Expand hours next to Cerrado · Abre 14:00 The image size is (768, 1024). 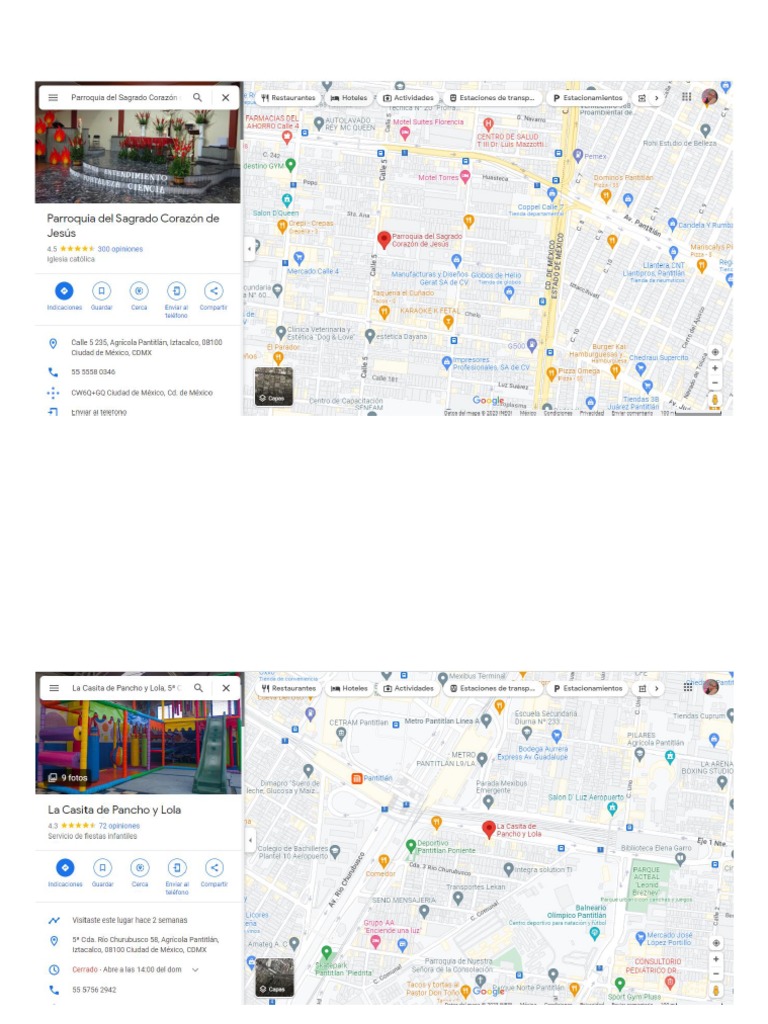(195, 970)
